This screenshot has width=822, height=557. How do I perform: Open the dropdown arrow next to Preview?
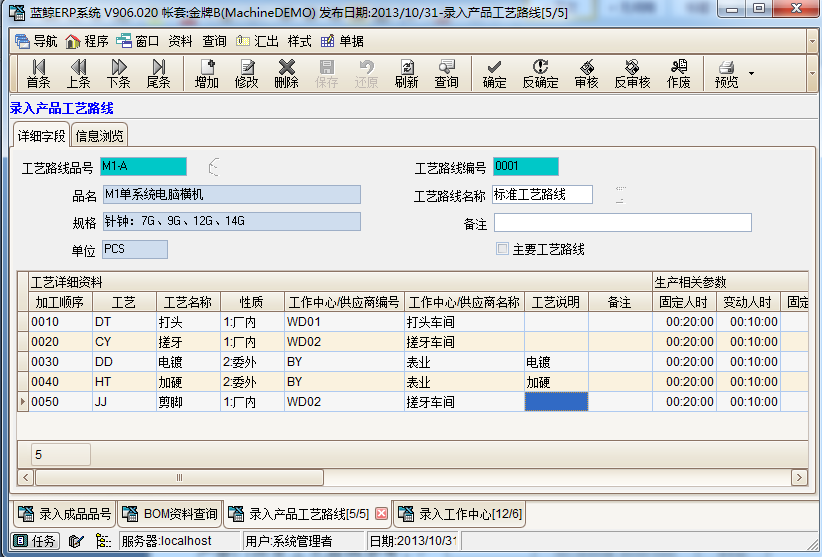[751, 73]
